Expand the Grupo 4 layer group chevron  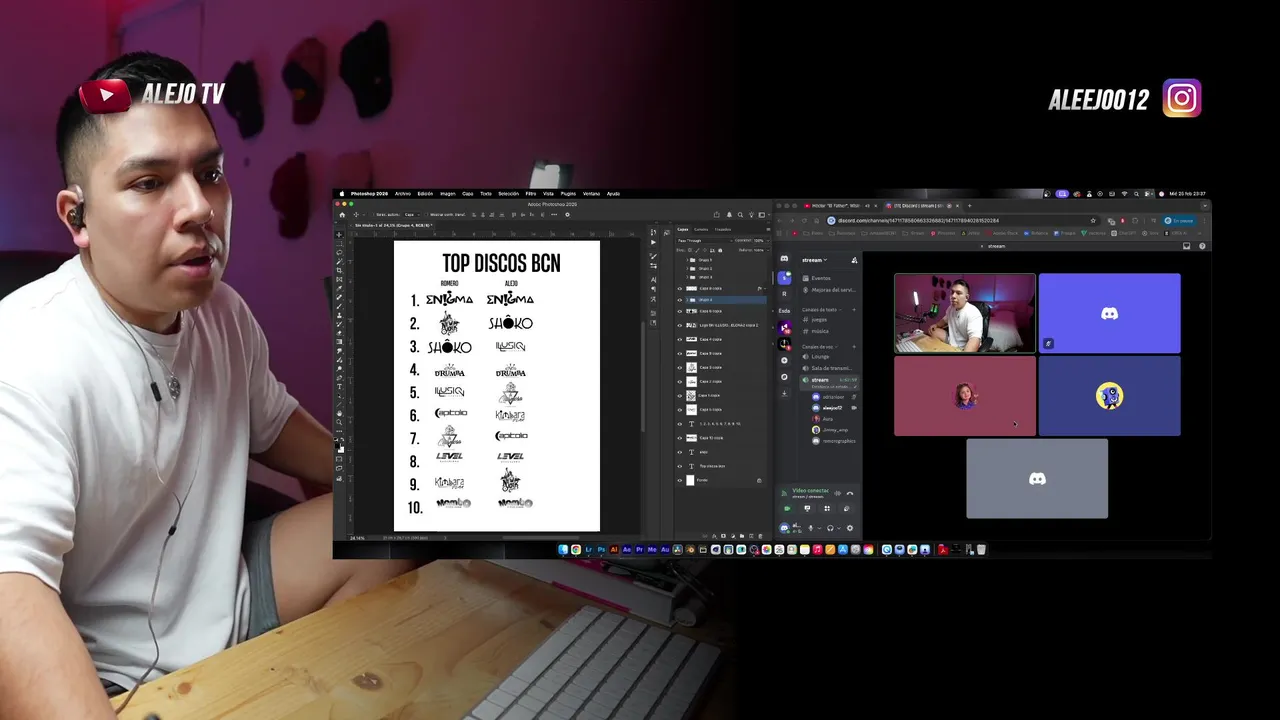(687, 300)
